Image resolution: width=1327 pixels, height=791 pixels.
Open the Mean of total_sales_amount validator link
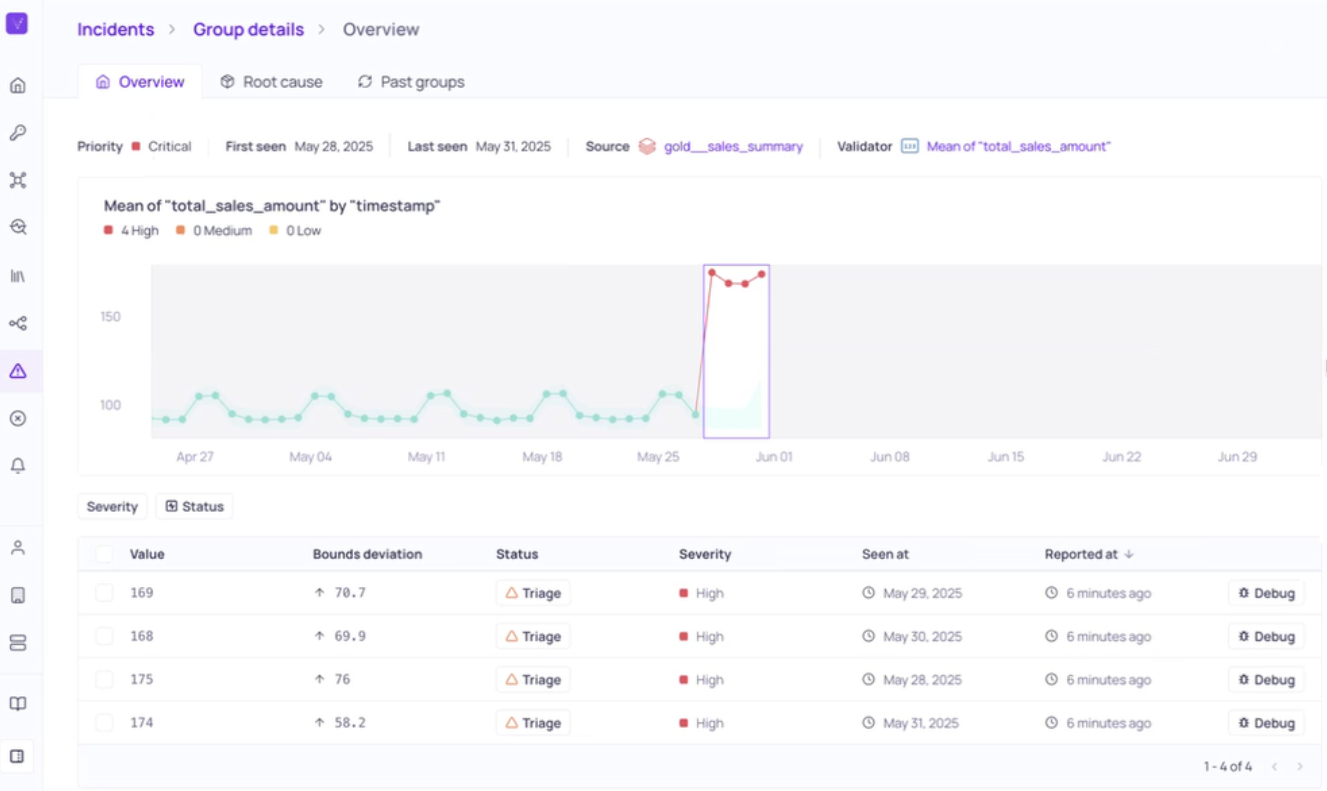[1018, 146]
